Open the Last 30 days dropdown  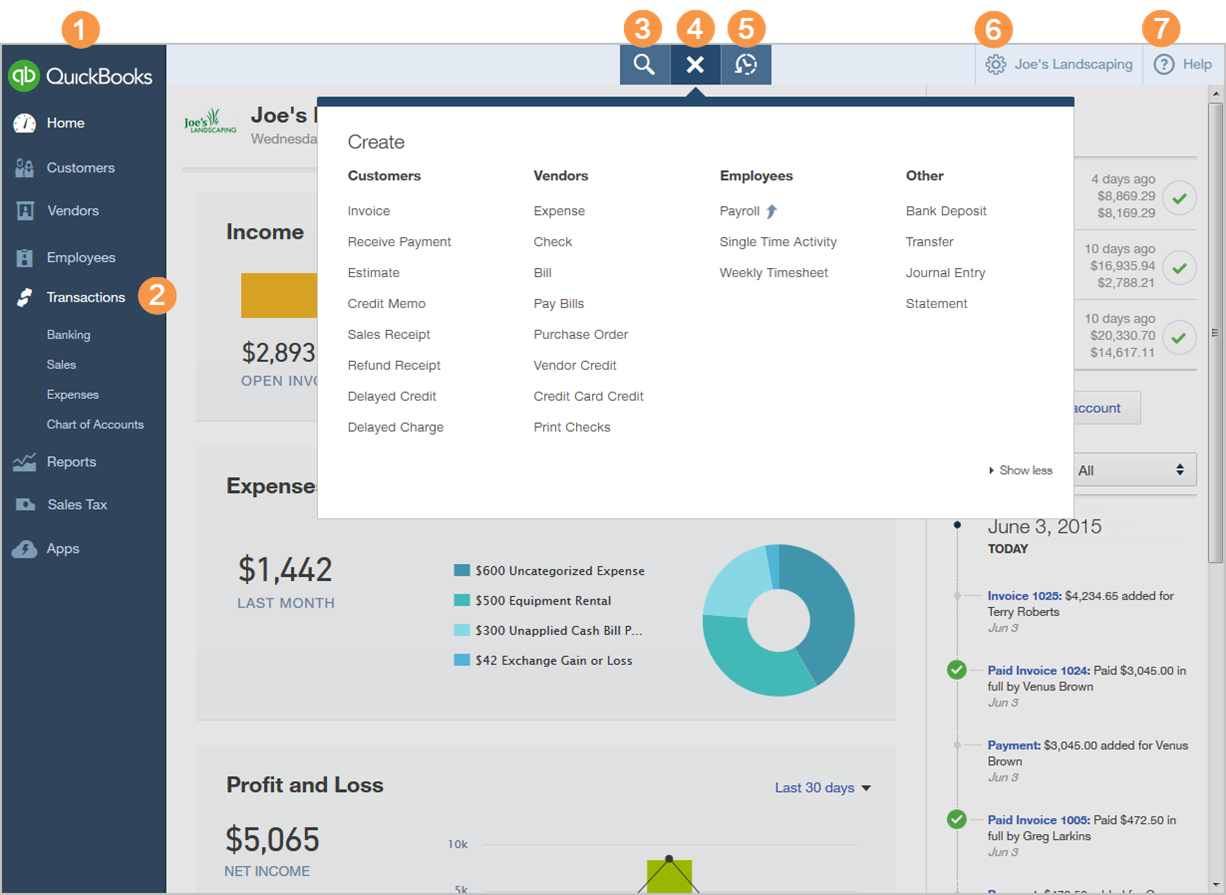click(x=823, y=788)
